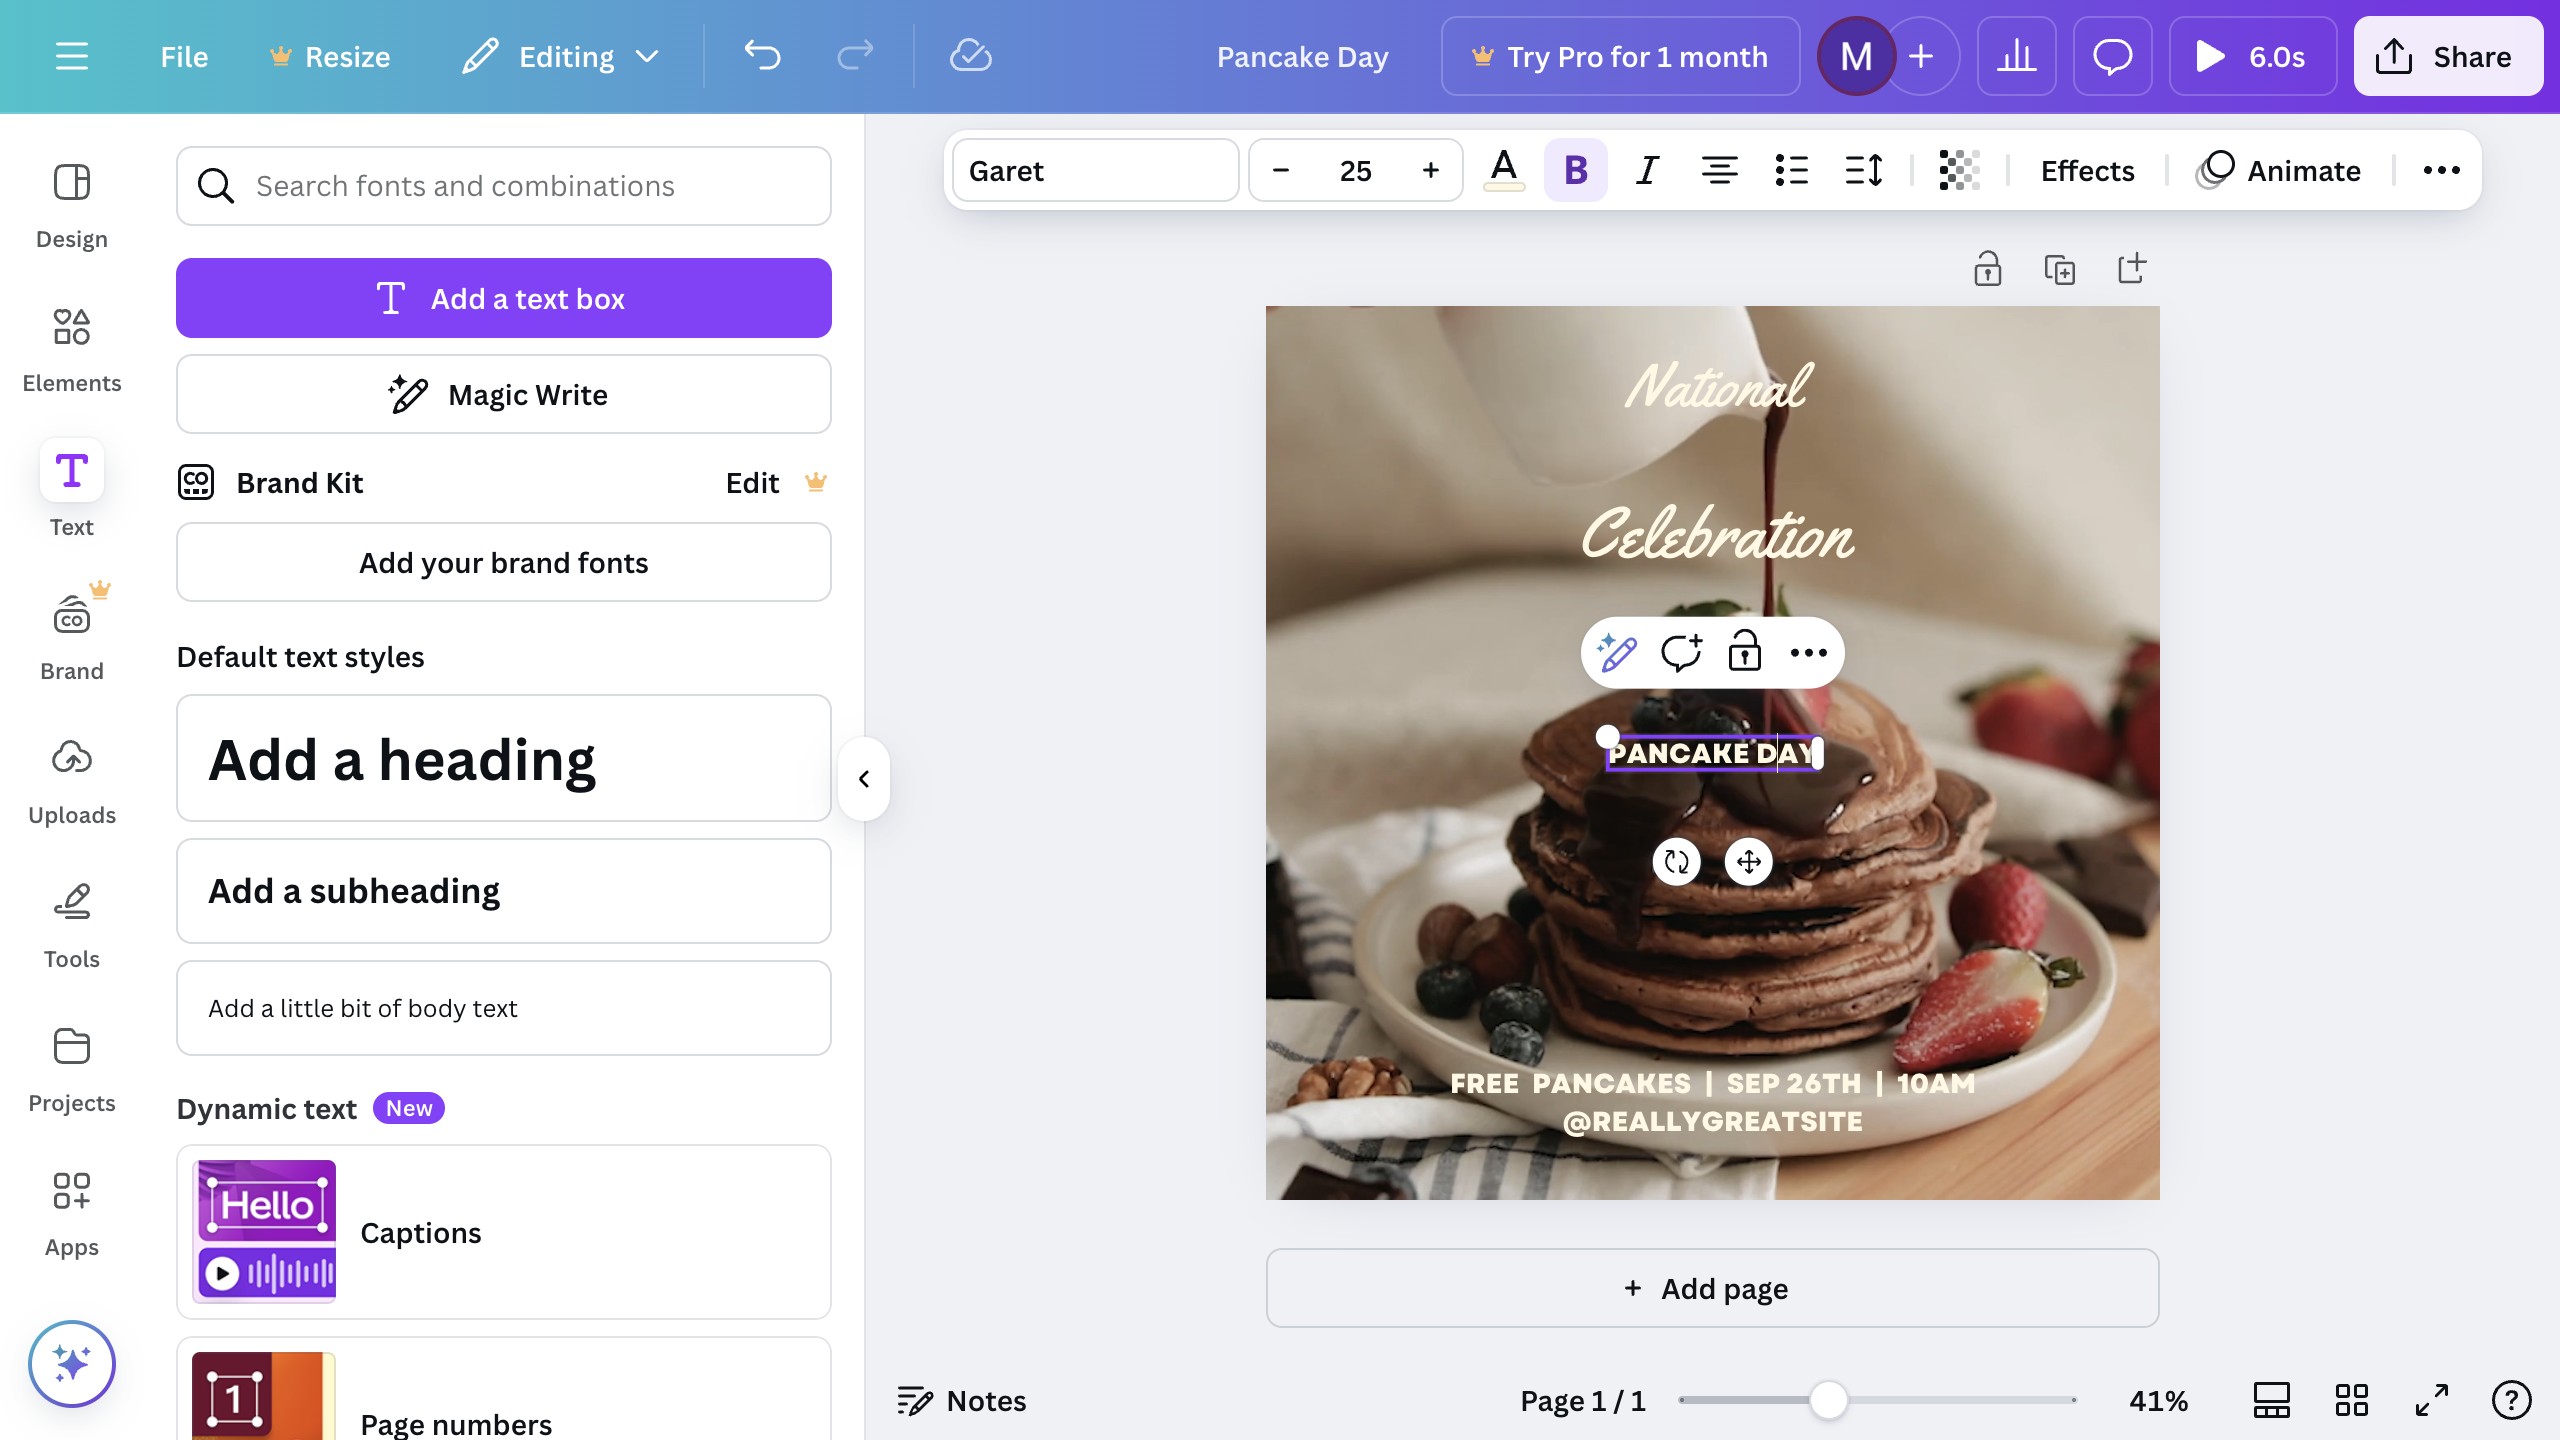Lock the selected text element
This screenshot has height=1440, width=2560.
pyautogui.click(x=1745, y=652)
